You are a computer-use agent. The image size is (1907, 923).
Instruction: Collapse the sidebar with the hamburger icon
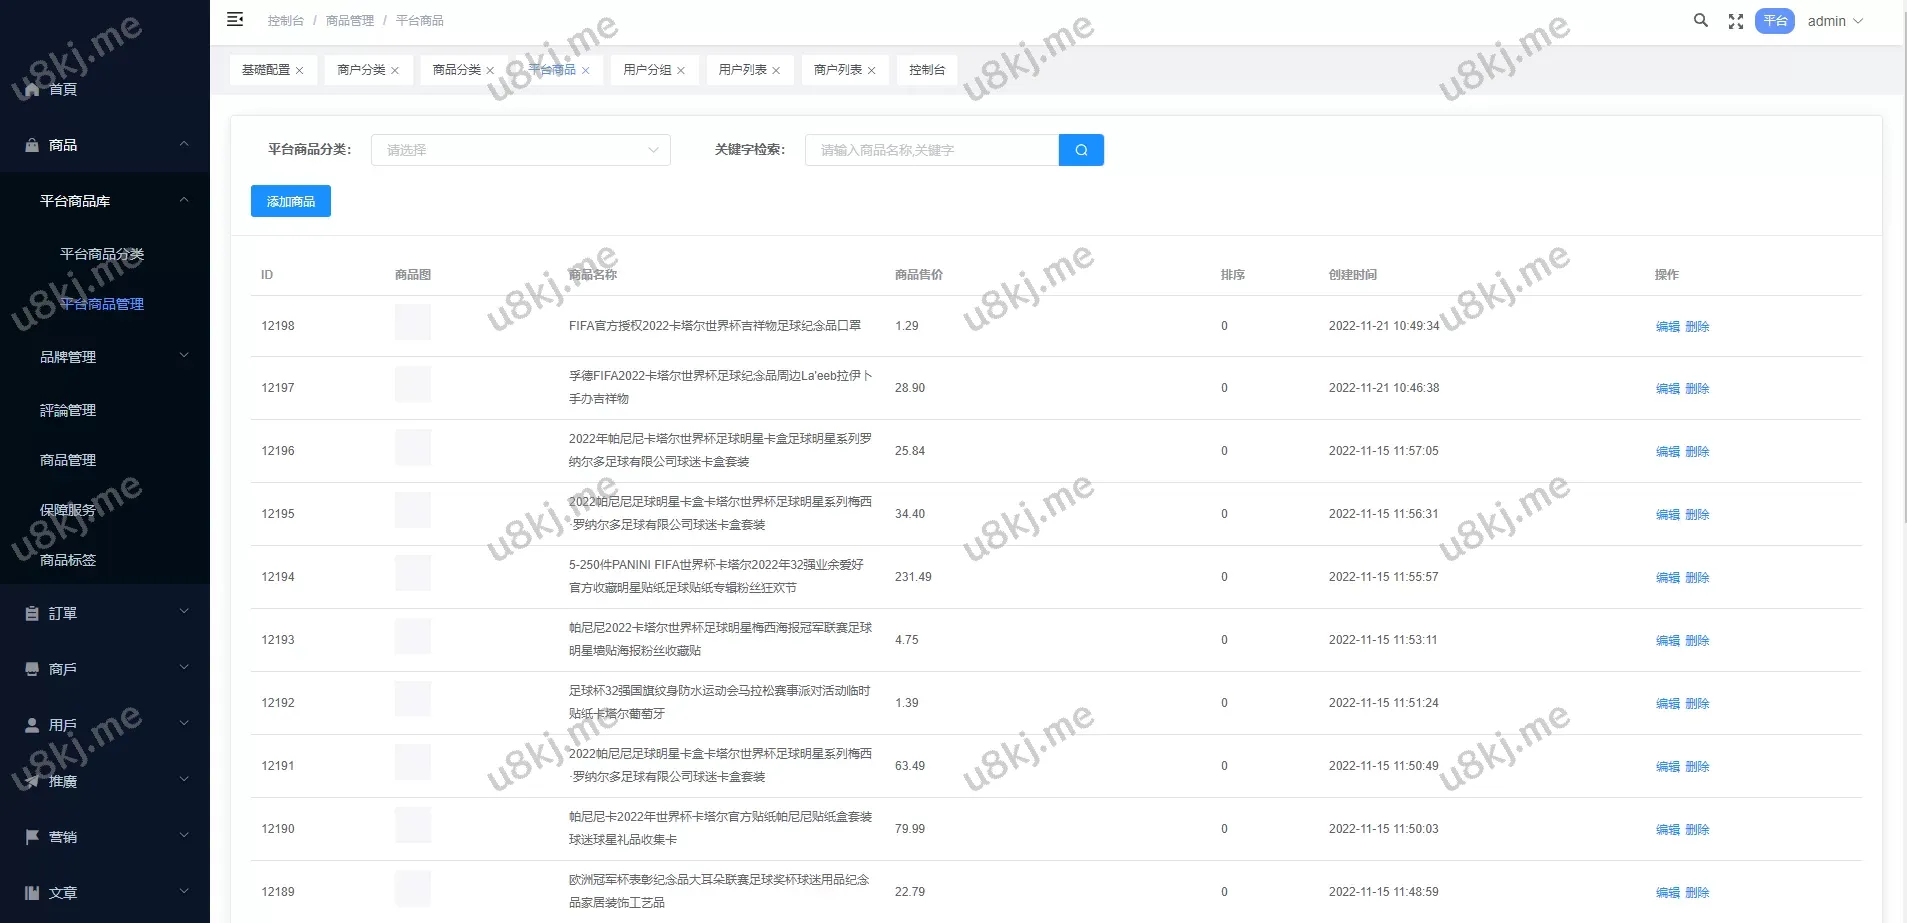pos(235,20)
